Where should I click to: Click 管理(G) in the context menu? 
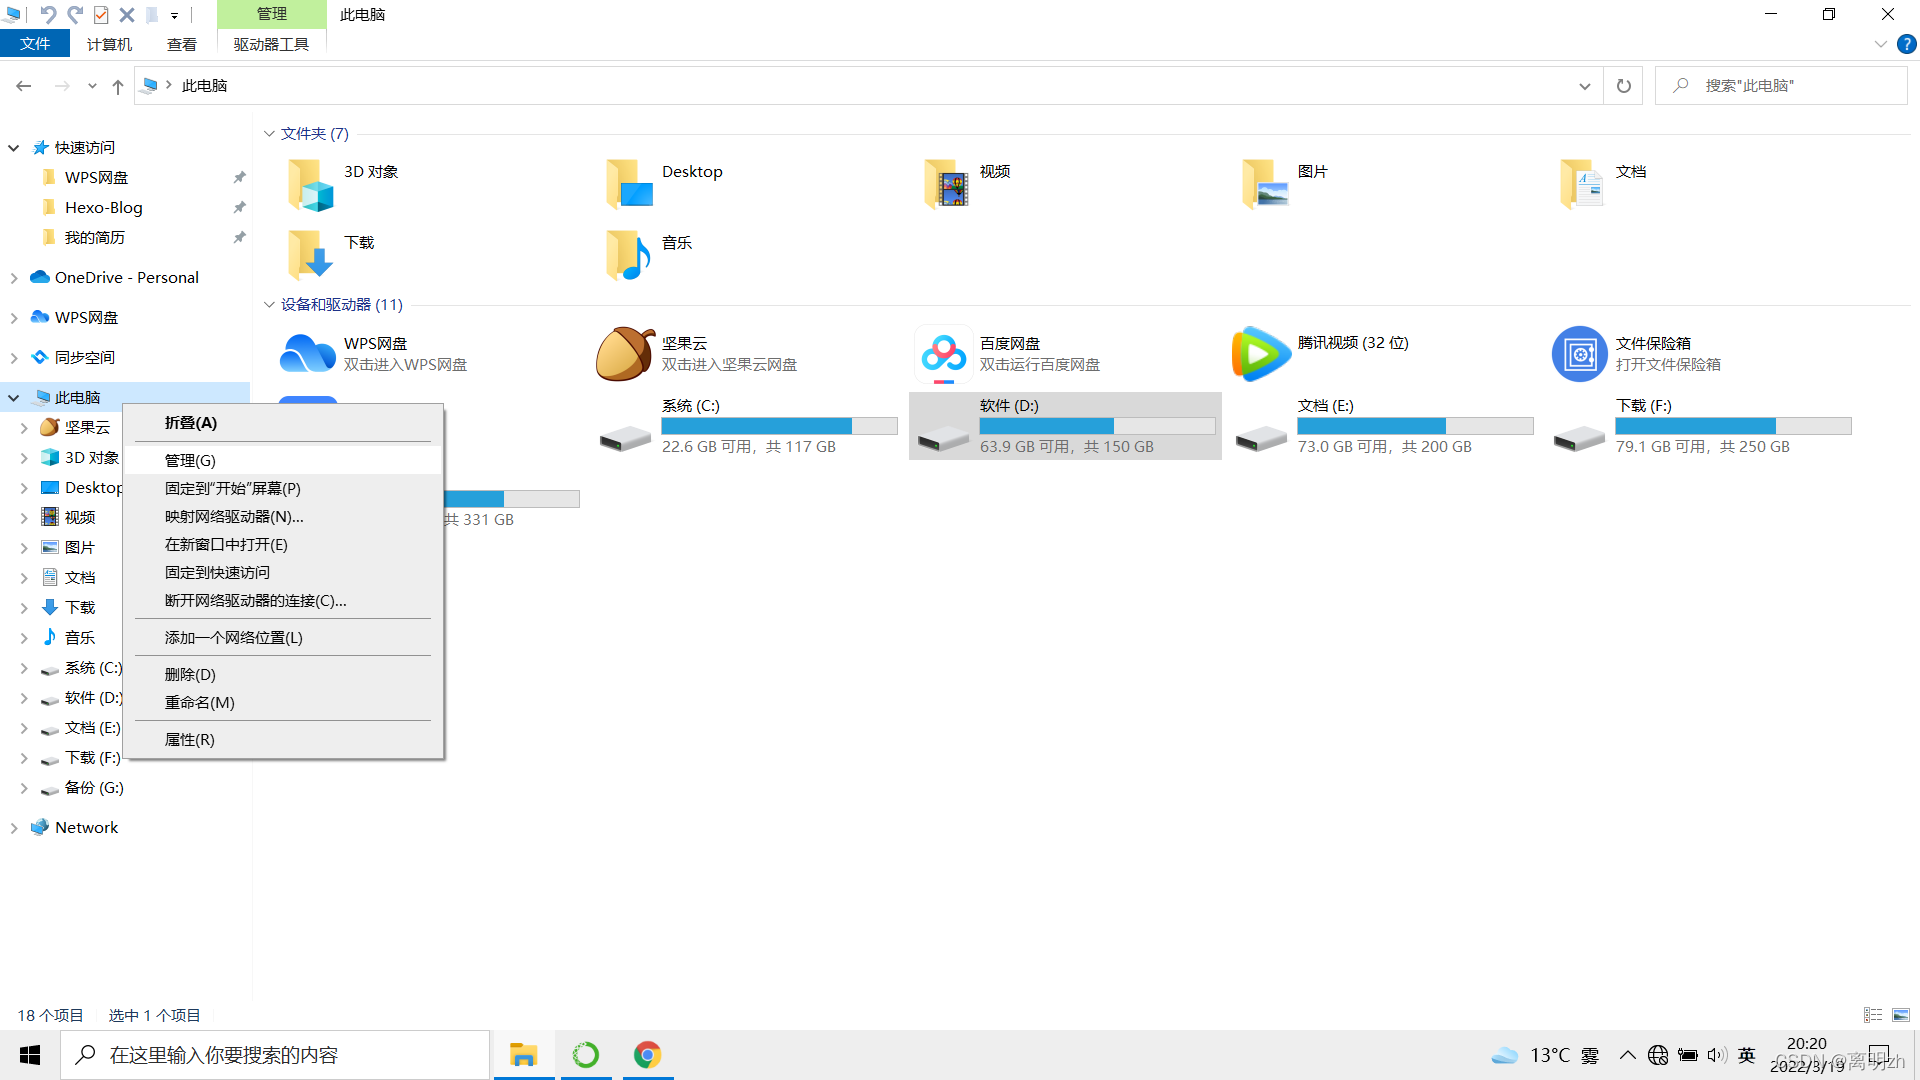(x=190, y=460)
